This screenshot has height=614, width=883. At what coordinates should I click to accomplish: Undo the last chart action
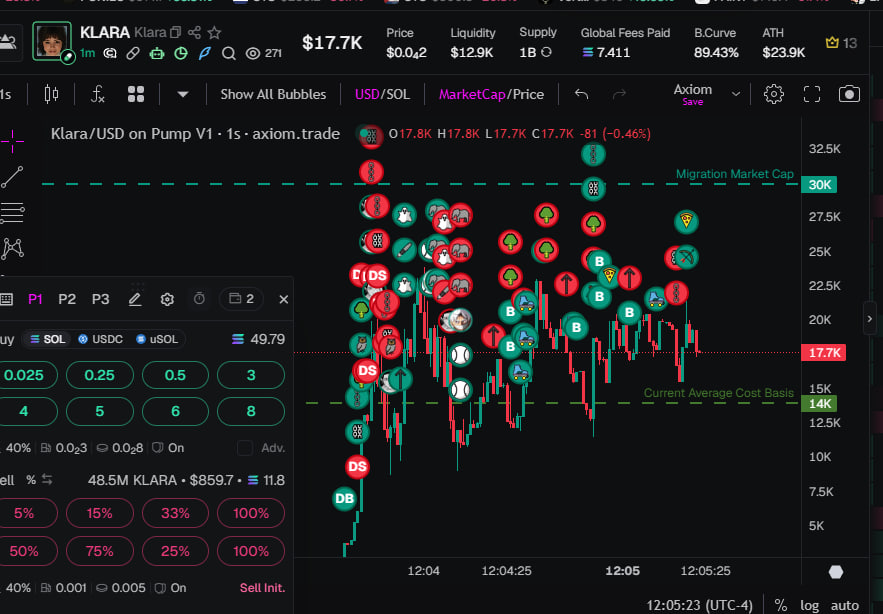coord(582,94)
